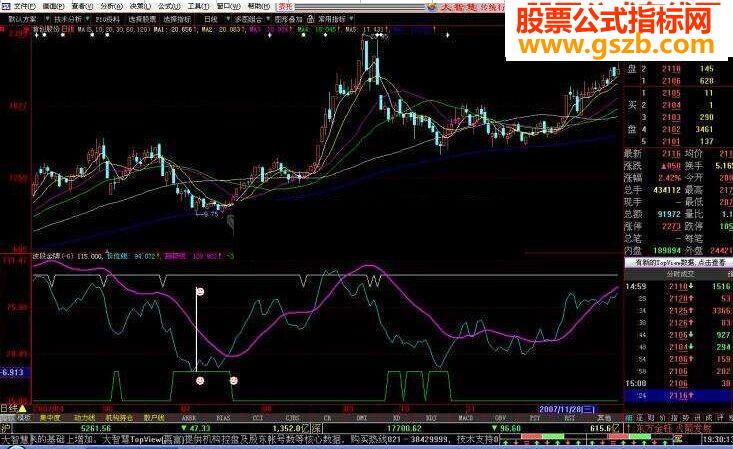Select the CR indicator tab

click(327, 418)
